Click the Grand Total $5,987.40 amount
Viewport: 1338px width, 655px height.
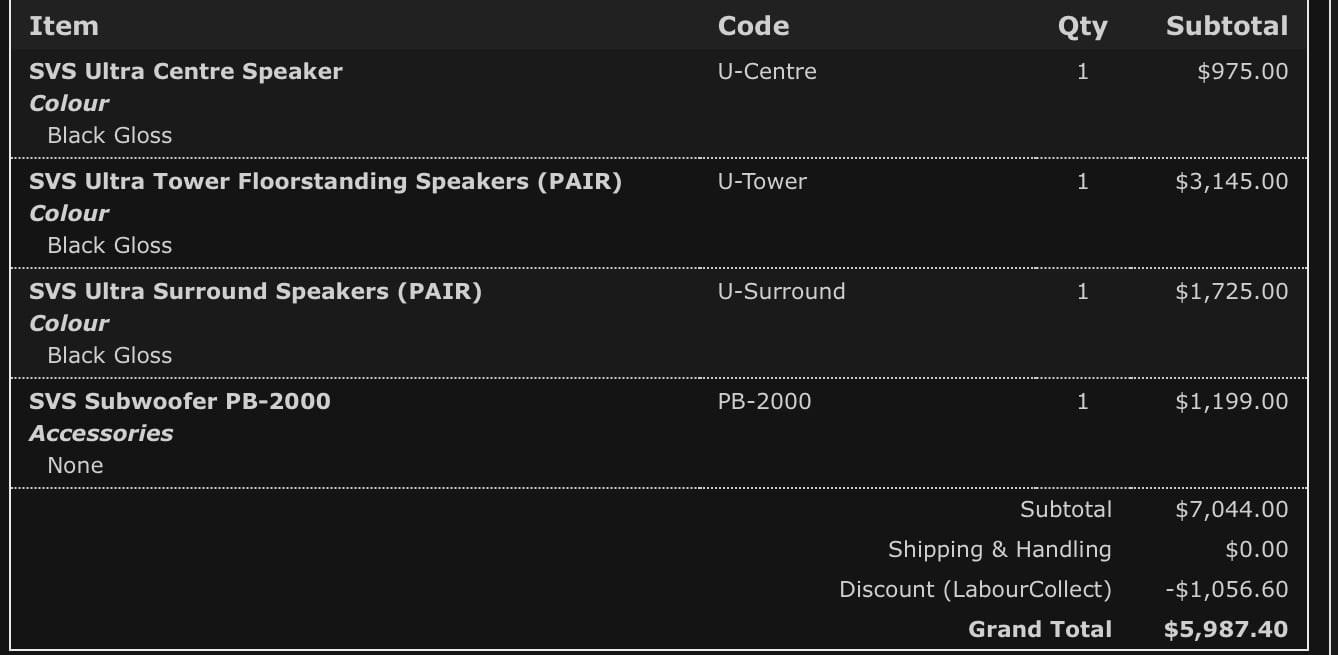coord(1226,629)
